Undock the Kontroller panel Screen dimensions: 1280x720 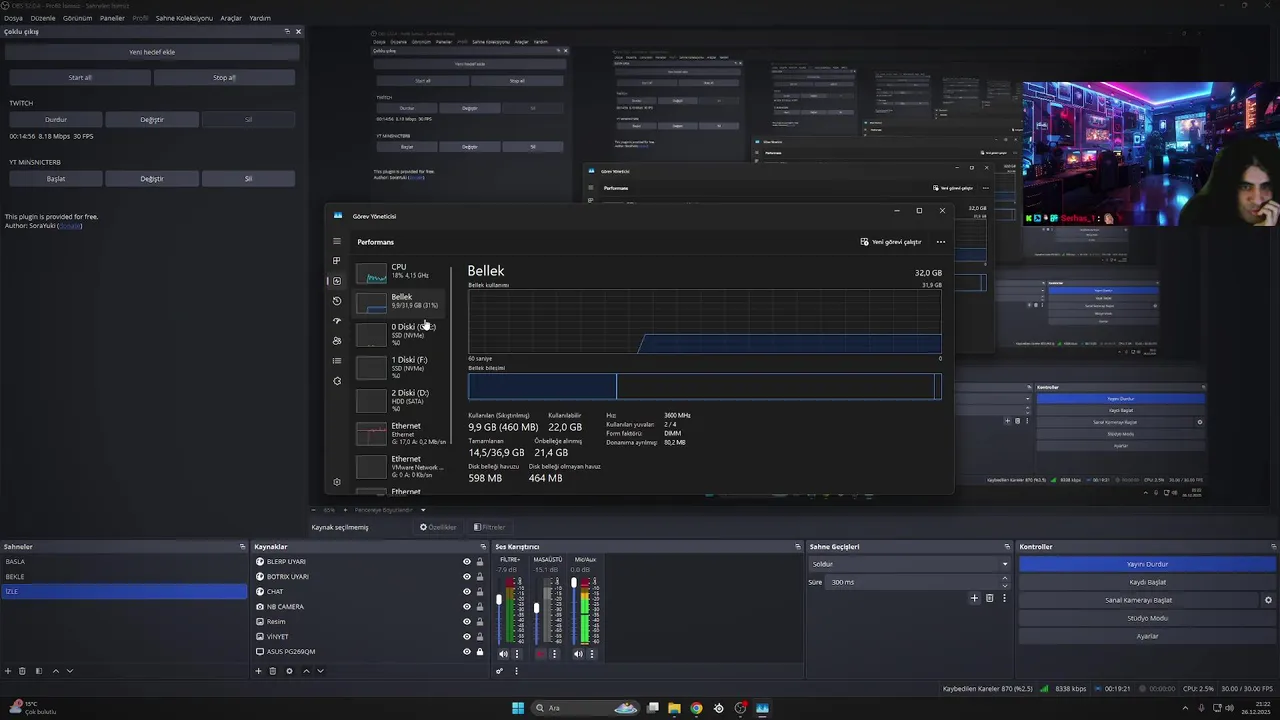1273,547
